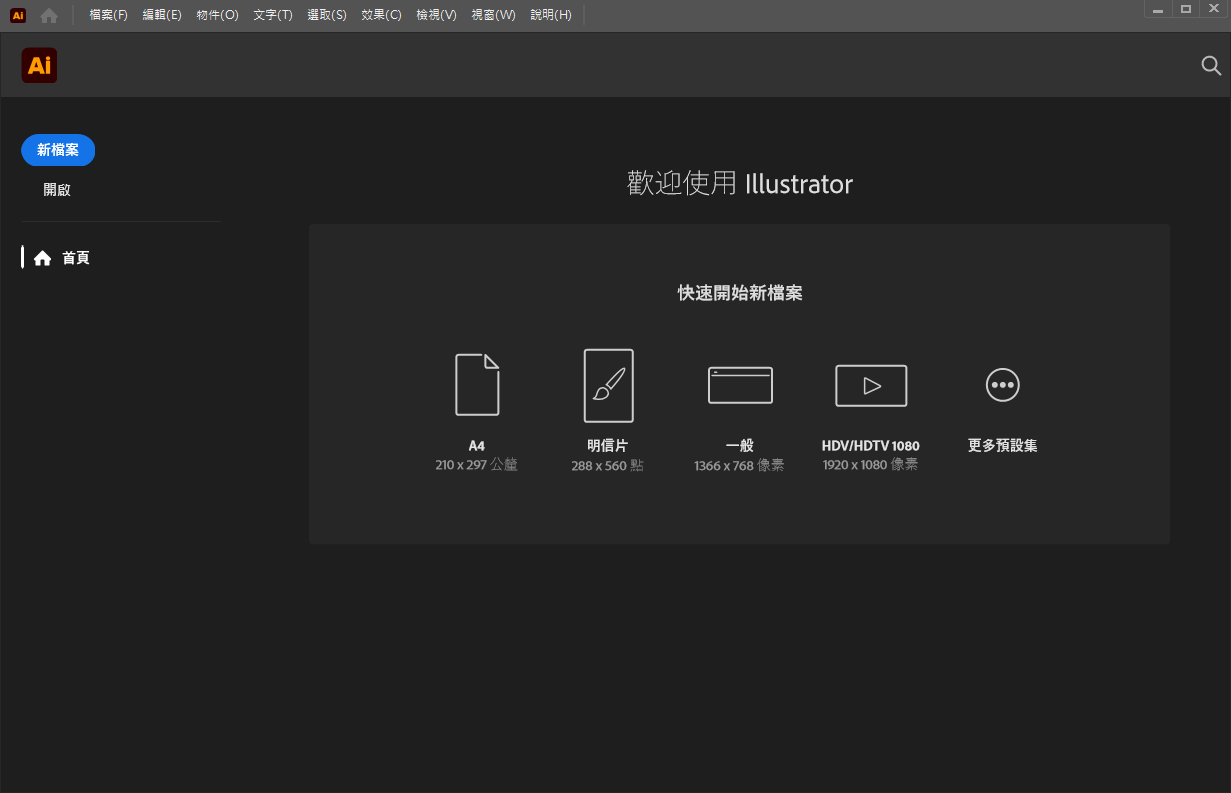The image size is (1231, 793).
Task: Click the 開啟 button in sidebar
Action: pos(57,190)
